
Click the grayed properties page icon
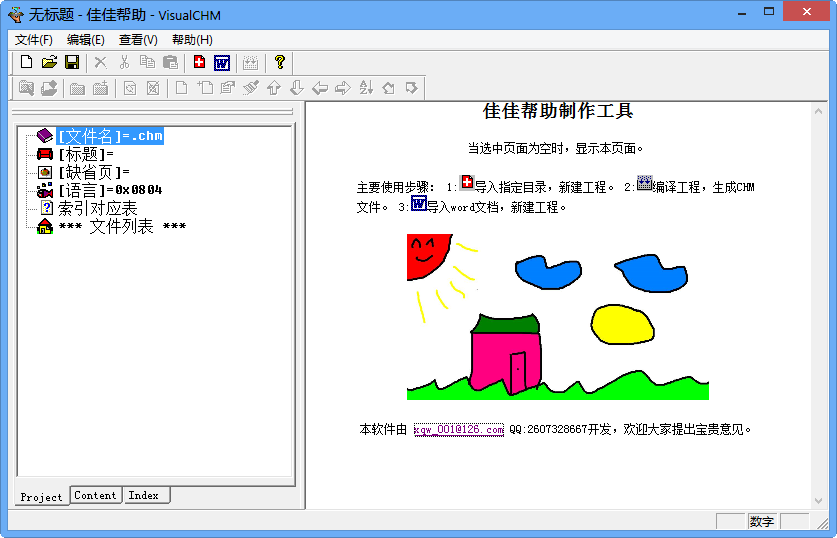pos(228,88)
